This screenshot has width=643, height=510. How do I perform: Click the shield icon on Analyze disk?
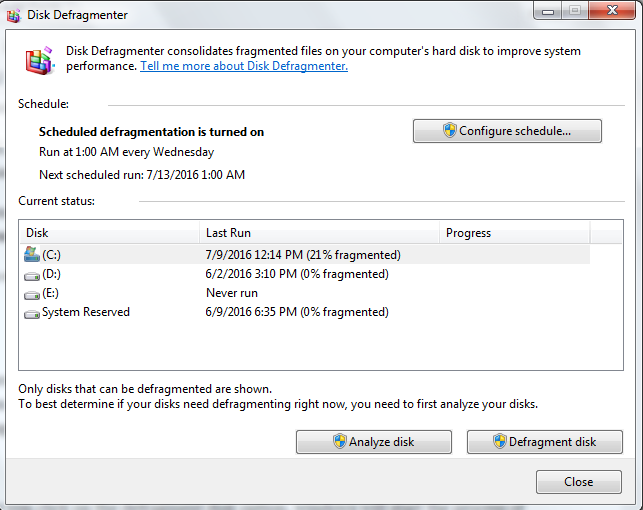pos(339,442)
